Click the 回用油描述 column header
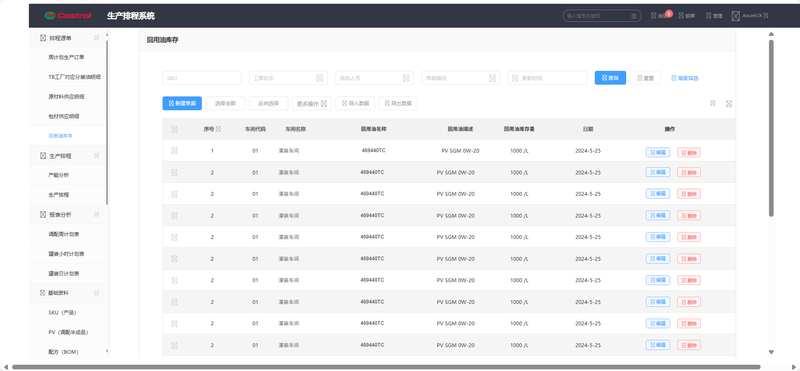800x371 pixels. click(x=460, y=129)
